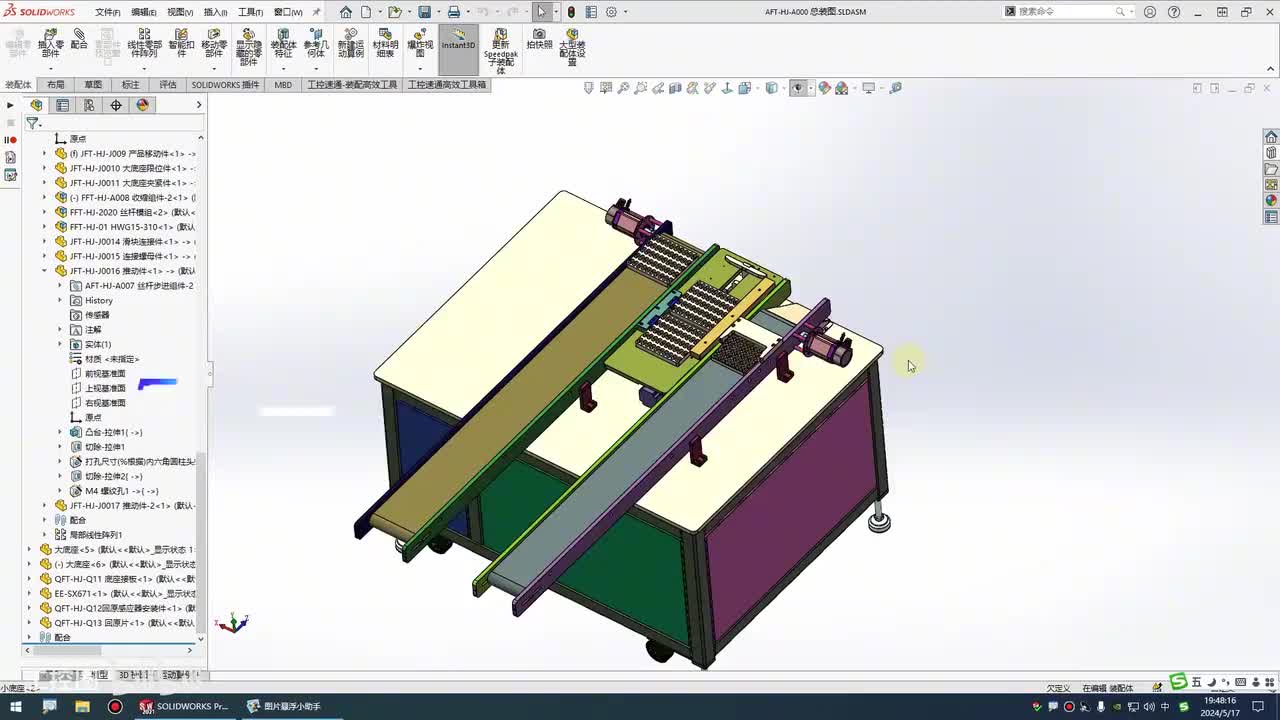Open the 窗口(W) menu
The width and height of the screenshot is (1280, 720).
click(x=288, y=12)
